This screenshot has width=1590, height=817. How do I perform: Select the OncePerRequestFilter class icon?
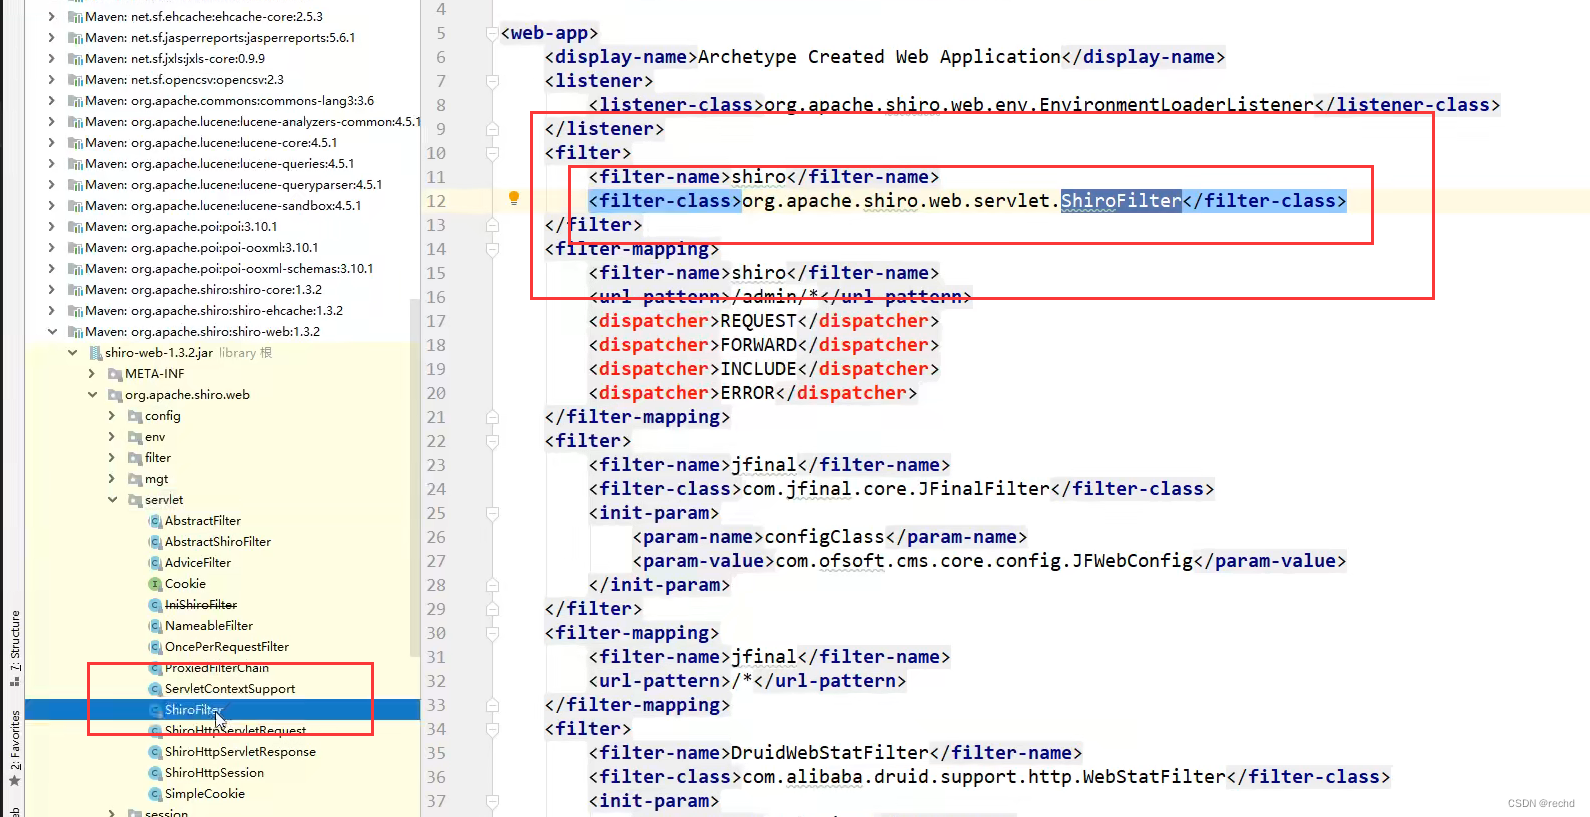pos(155,647)
